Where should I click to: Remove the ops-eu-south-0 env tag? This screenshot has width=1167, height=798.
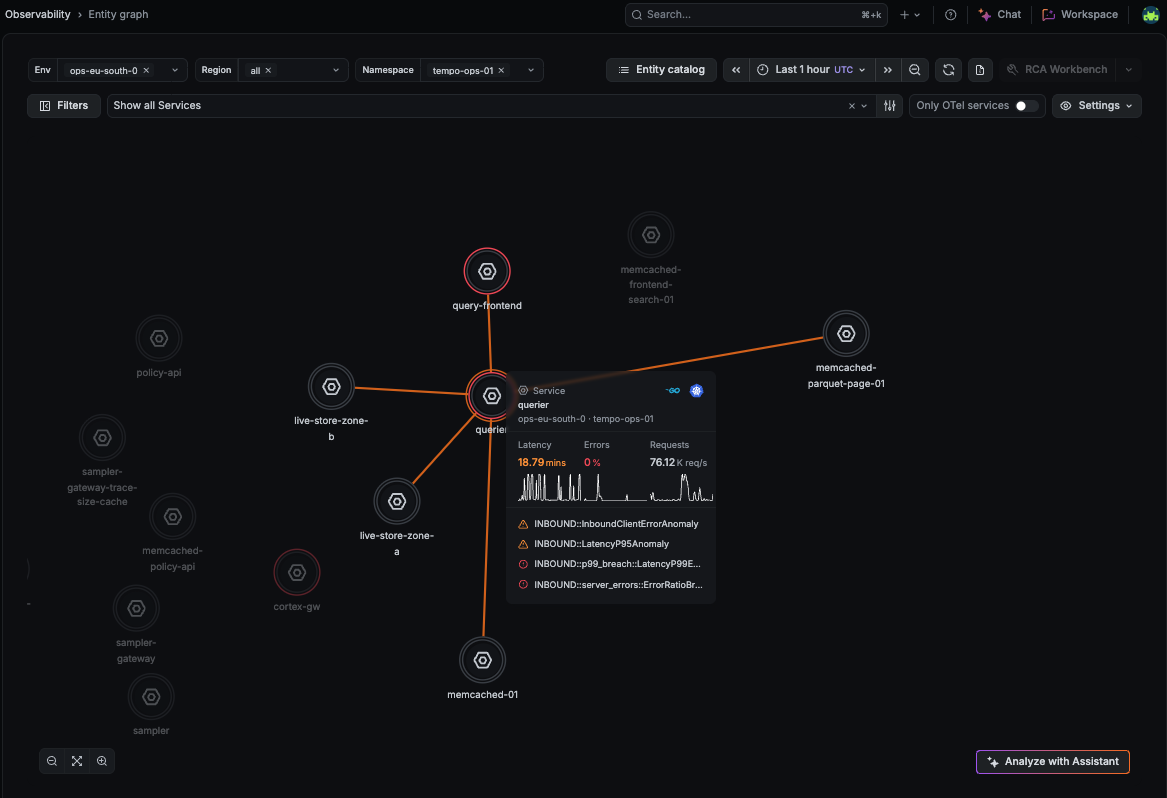146,71
